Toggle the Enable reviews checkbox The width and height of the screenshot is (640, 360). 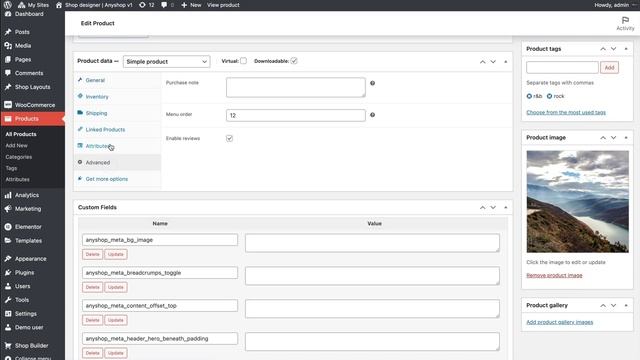pyautogui.click(x=229, y=138)
